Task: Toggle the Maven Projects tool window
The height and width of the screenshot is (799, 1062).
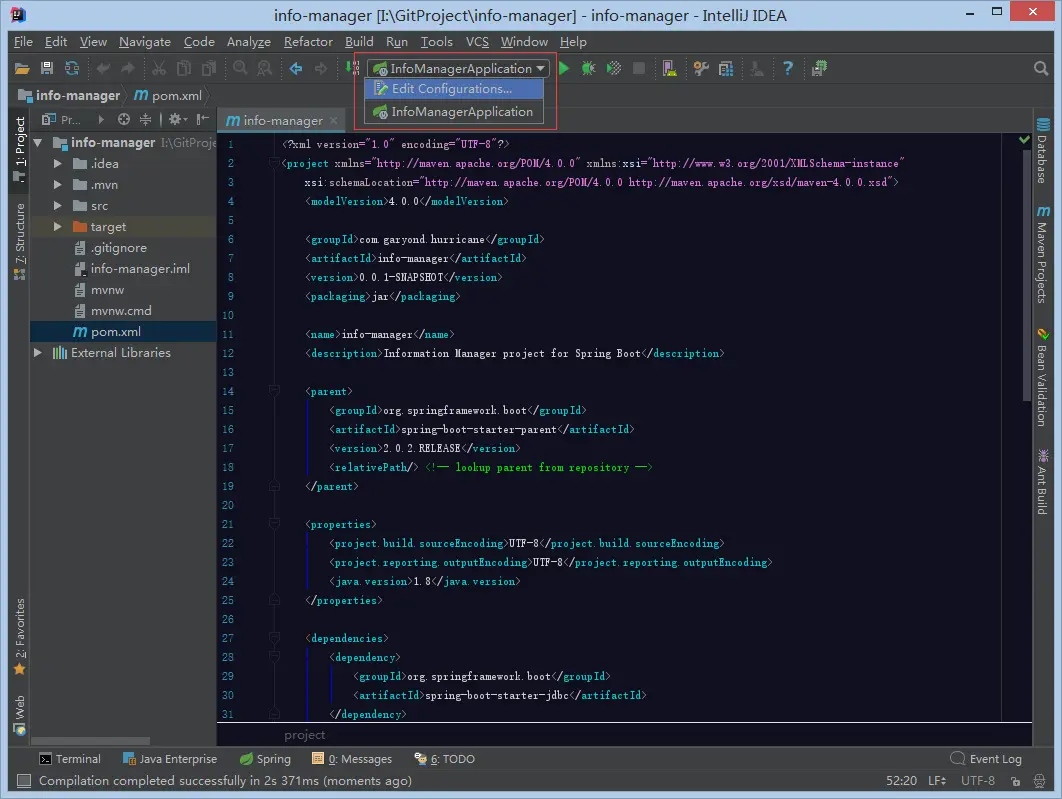Action: click(x=1042, y=255)
